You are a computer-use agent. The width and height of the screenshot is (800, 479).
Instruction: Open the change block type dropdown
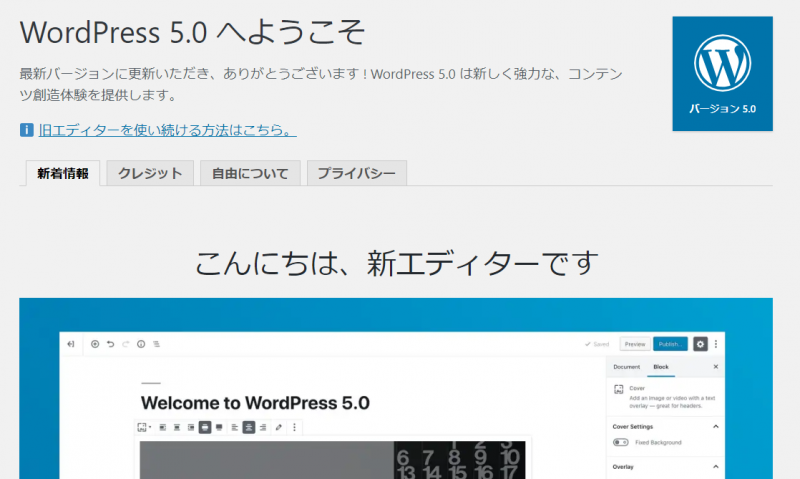coord(144,427)
